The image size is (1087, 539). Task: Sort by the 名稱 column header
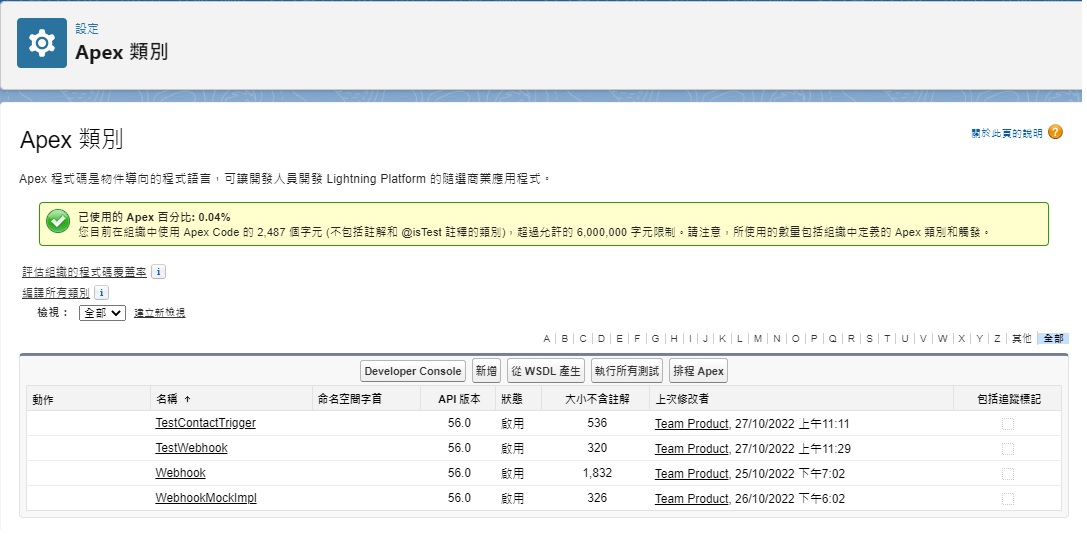(x=166, y=399)
